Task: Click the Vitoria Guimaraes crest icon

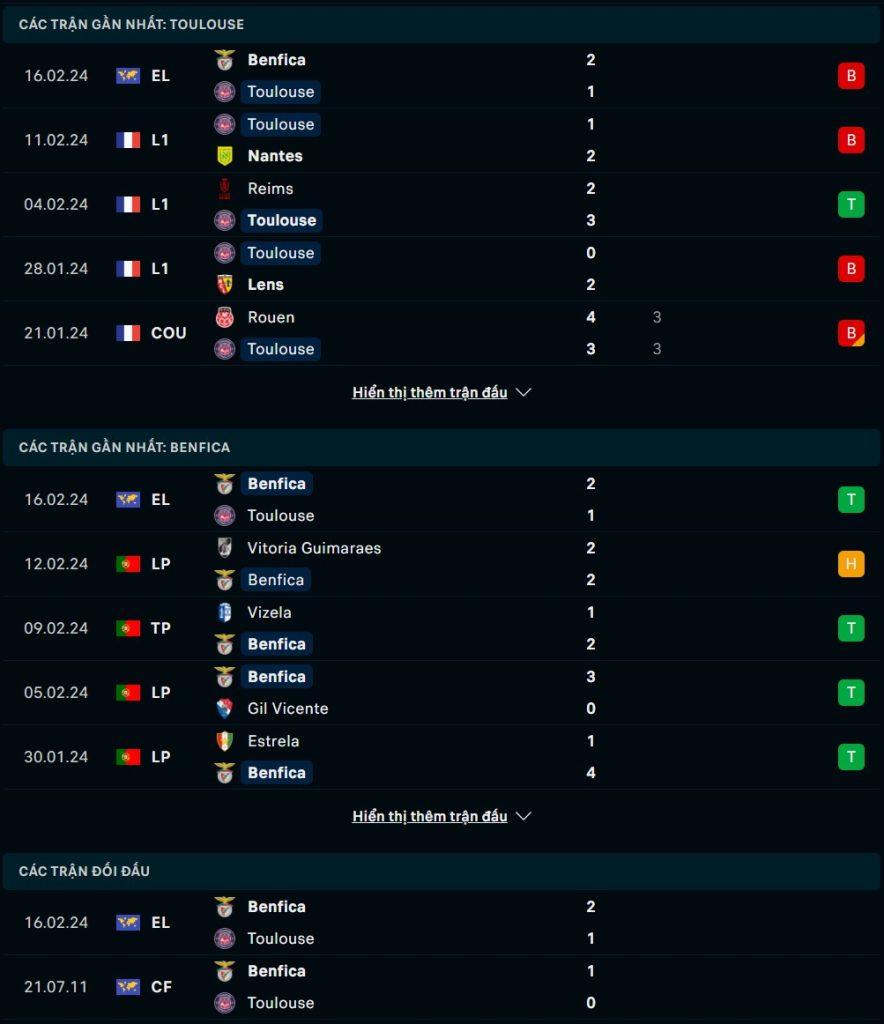Action: point(225,548)
